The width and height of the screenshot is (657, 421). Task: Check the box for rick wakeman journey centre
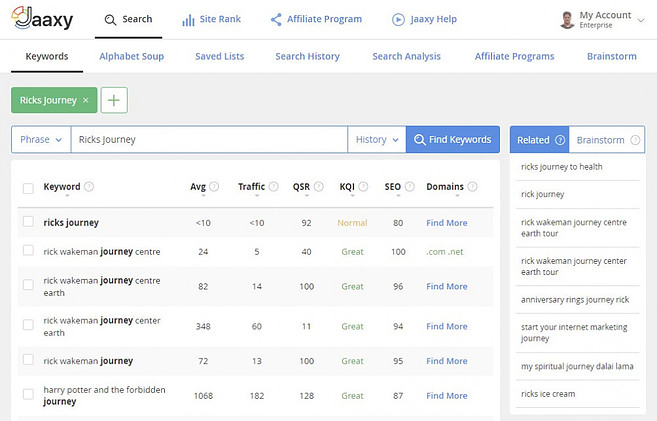click(28, 250)
